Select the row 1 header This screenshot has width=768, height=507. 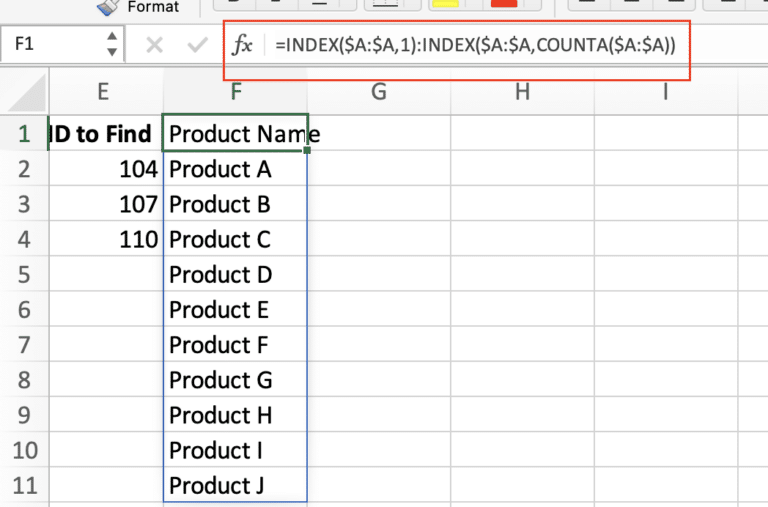click(x=23, y=134)
